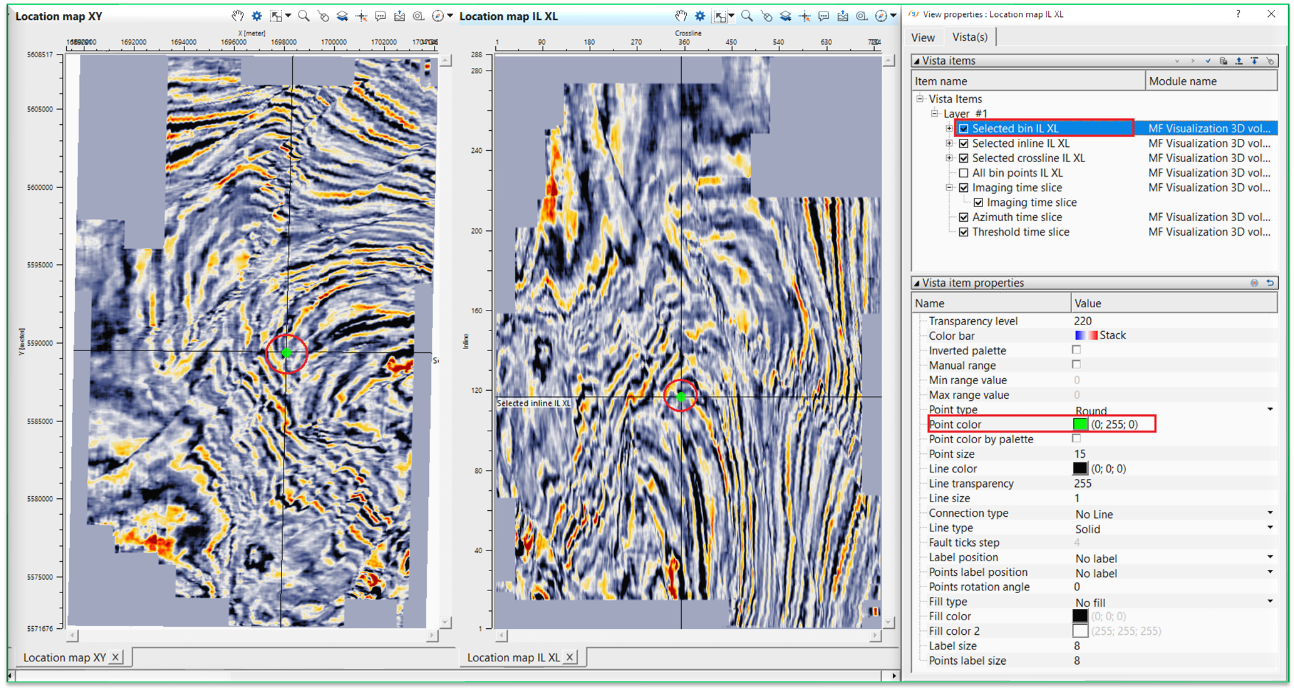Enable the All bin points IL XL checkbox
Screen dimensions: 1294x690
[963, 172]
